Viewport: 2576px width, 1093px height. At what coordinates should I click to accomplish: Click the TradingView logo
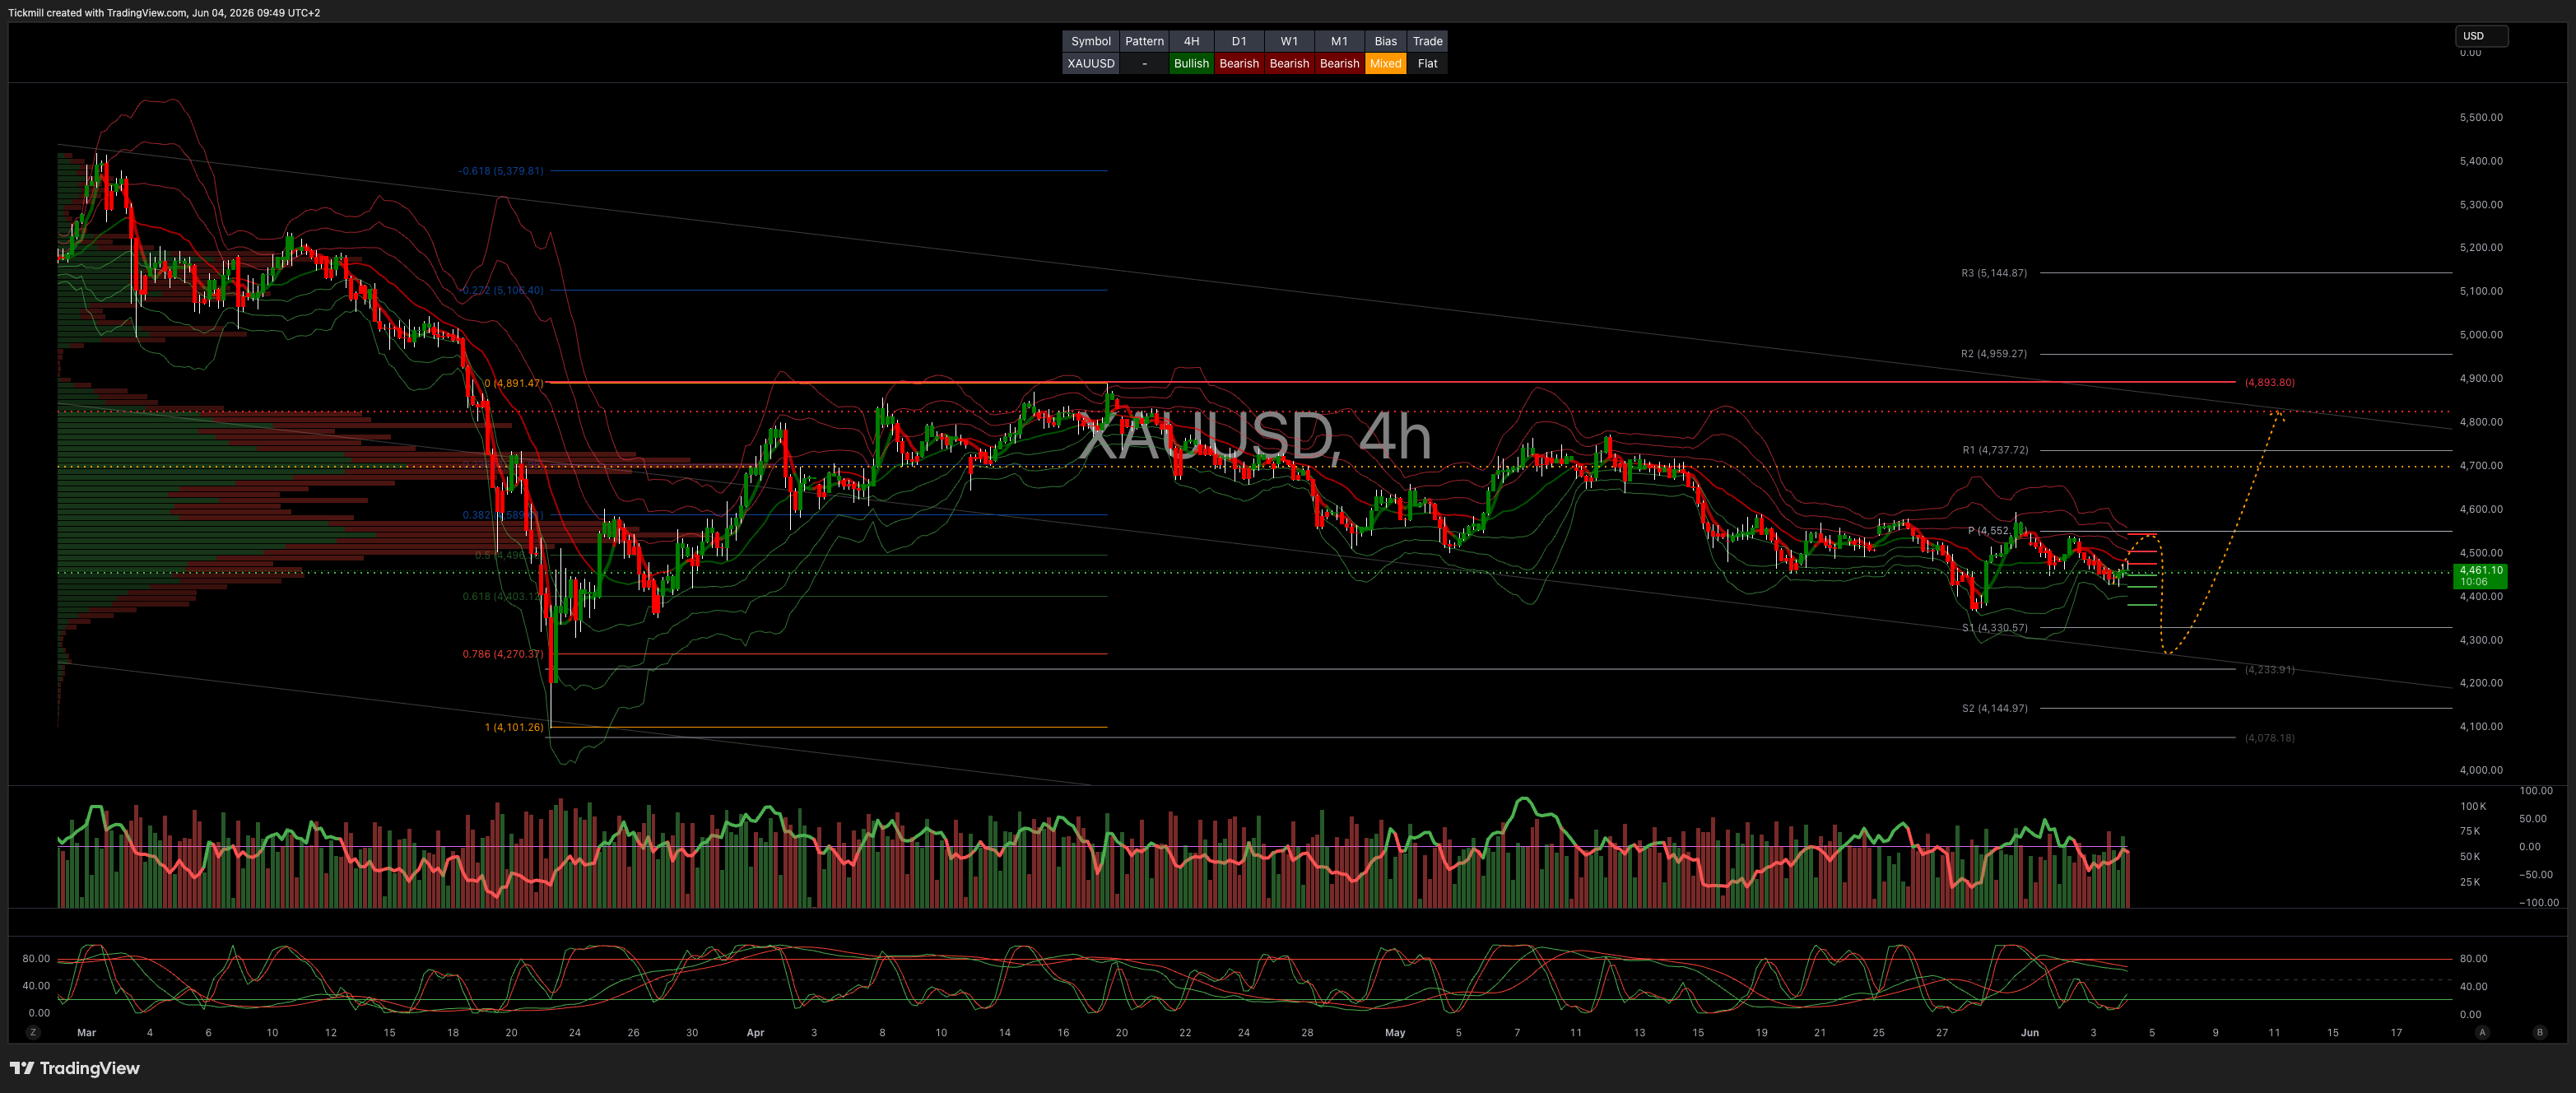coord(75,1068)
